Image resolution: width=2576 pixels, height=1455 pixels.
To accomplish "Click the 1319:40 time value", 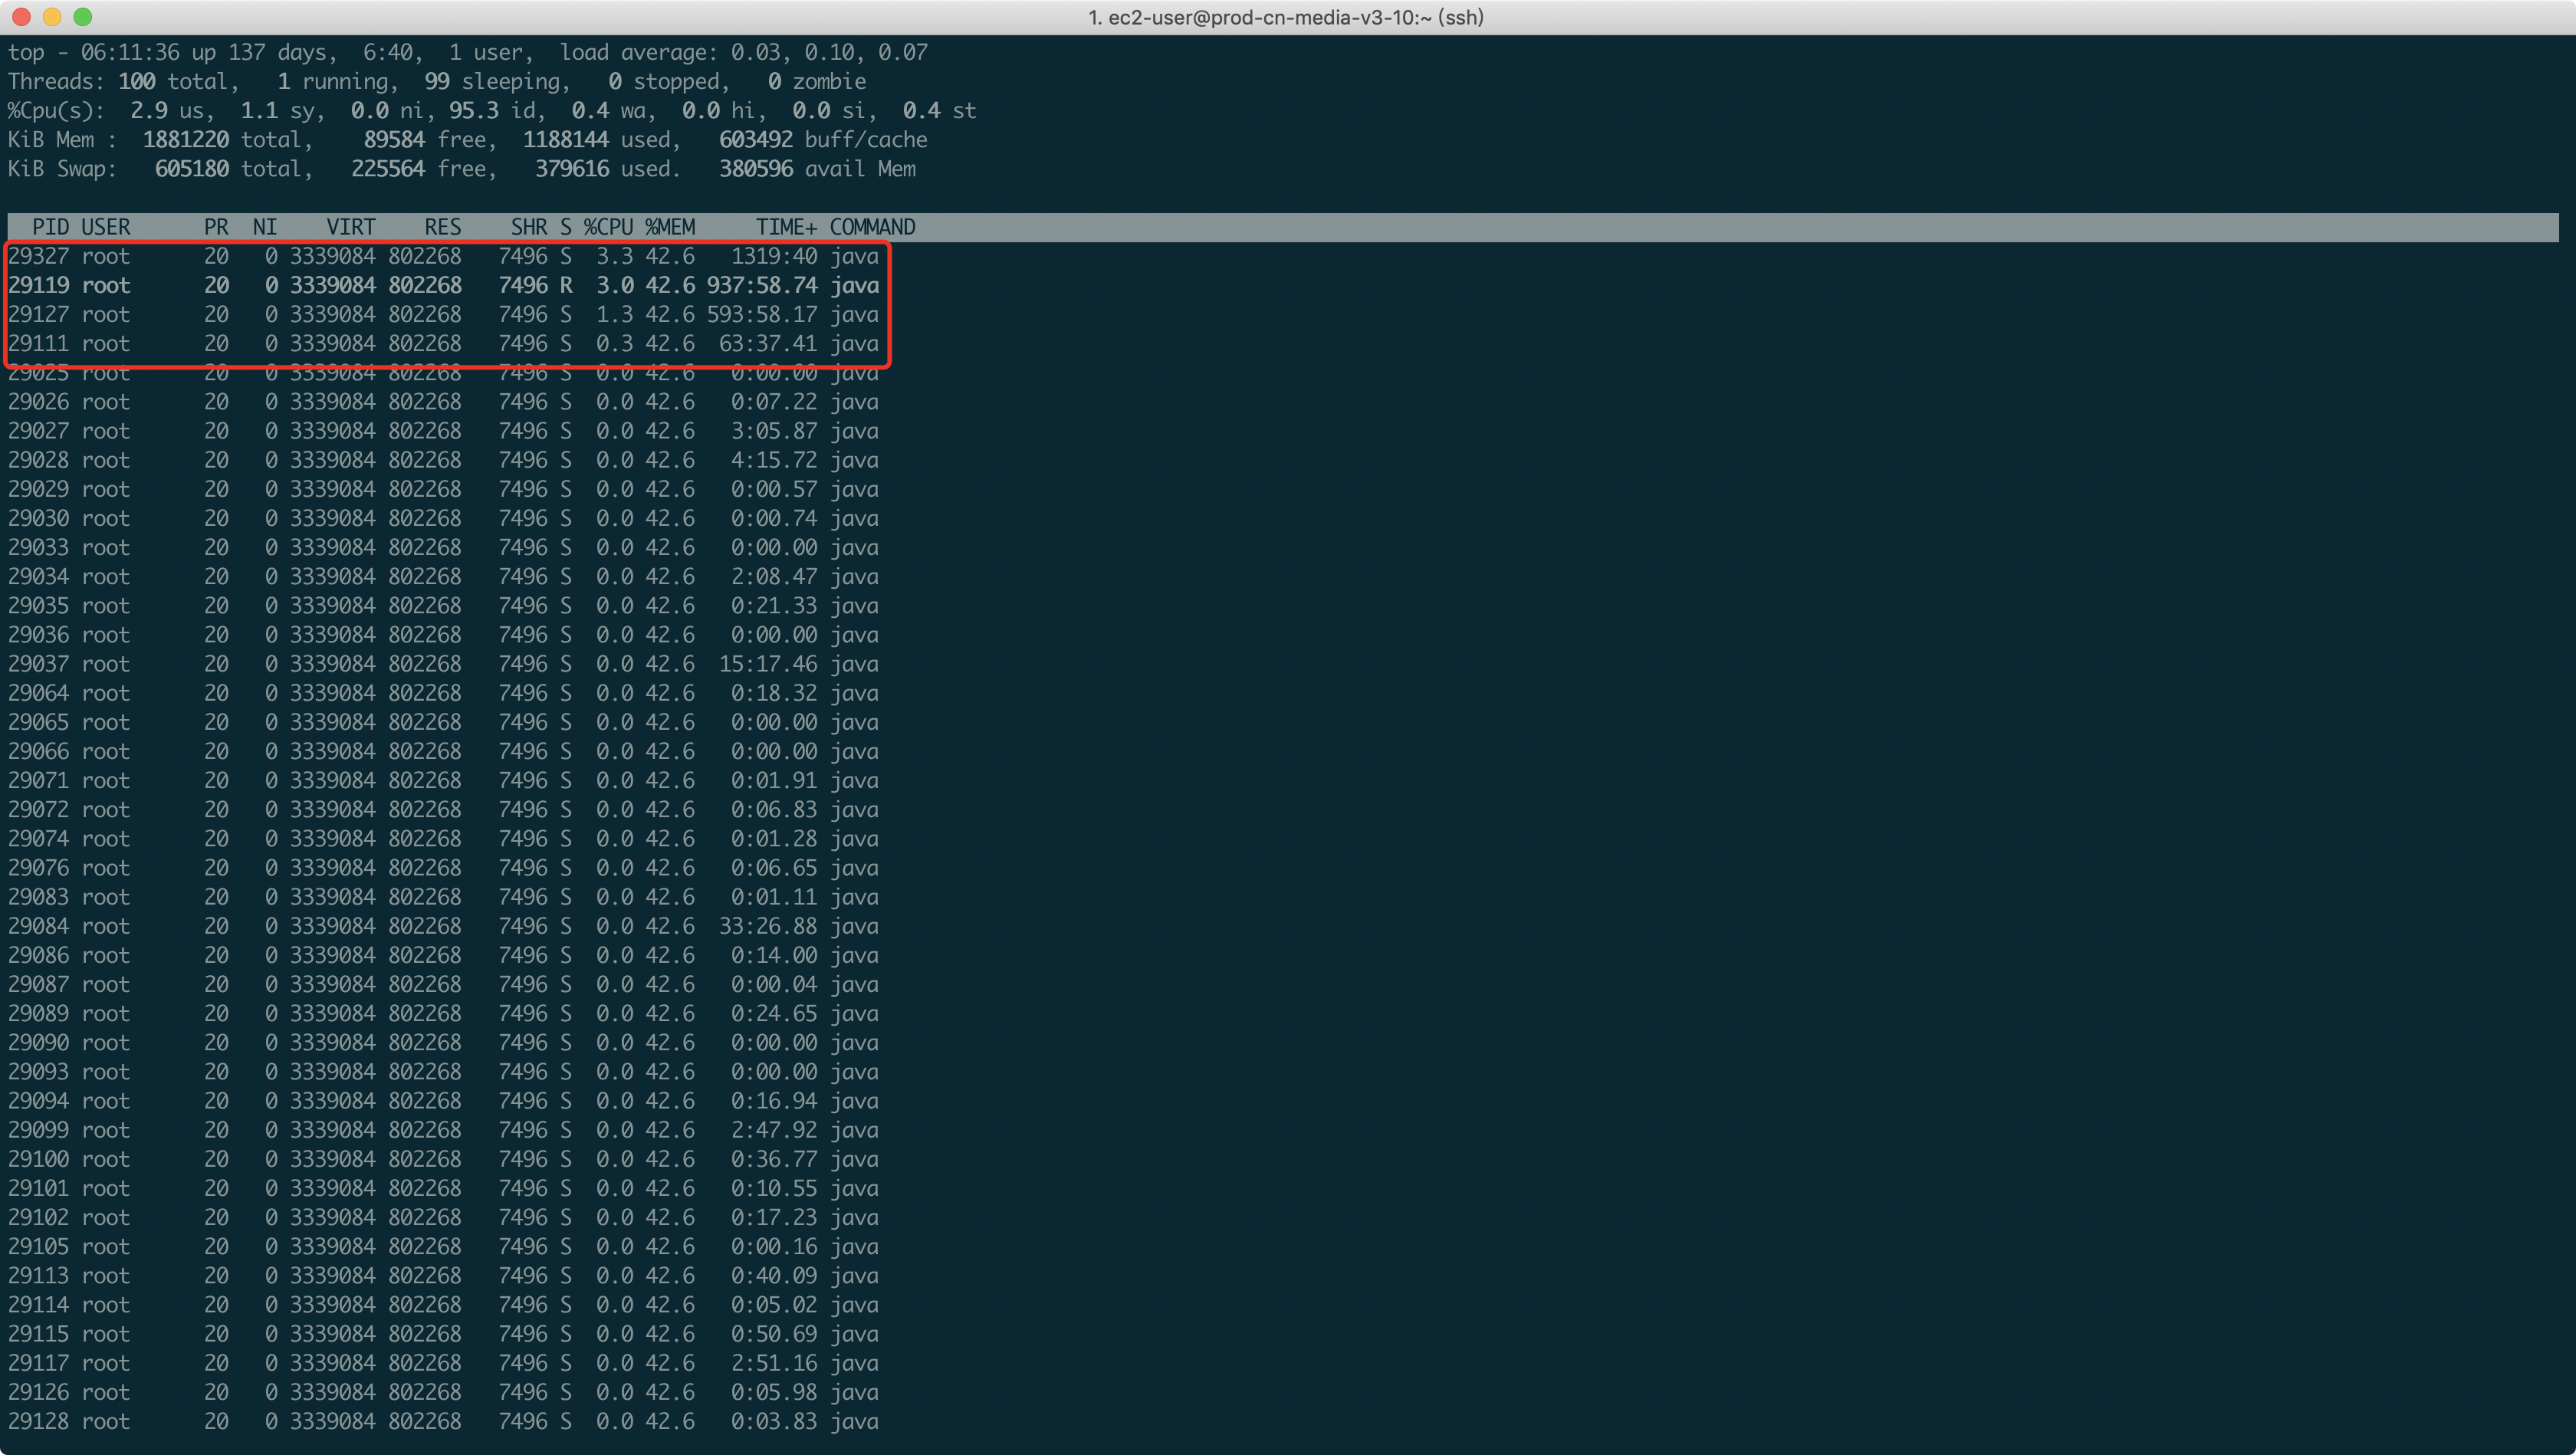I will click(773, 256).
